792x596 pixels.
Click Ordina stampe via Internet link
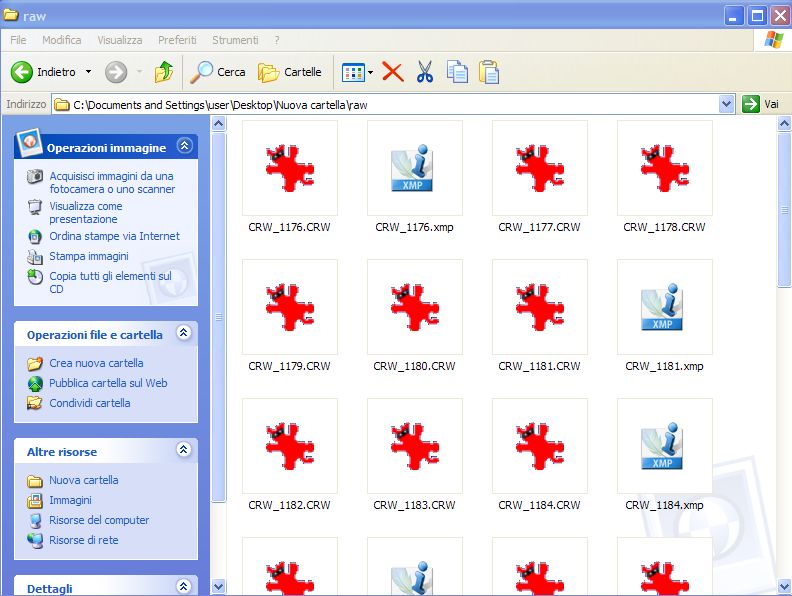[114, 236]
